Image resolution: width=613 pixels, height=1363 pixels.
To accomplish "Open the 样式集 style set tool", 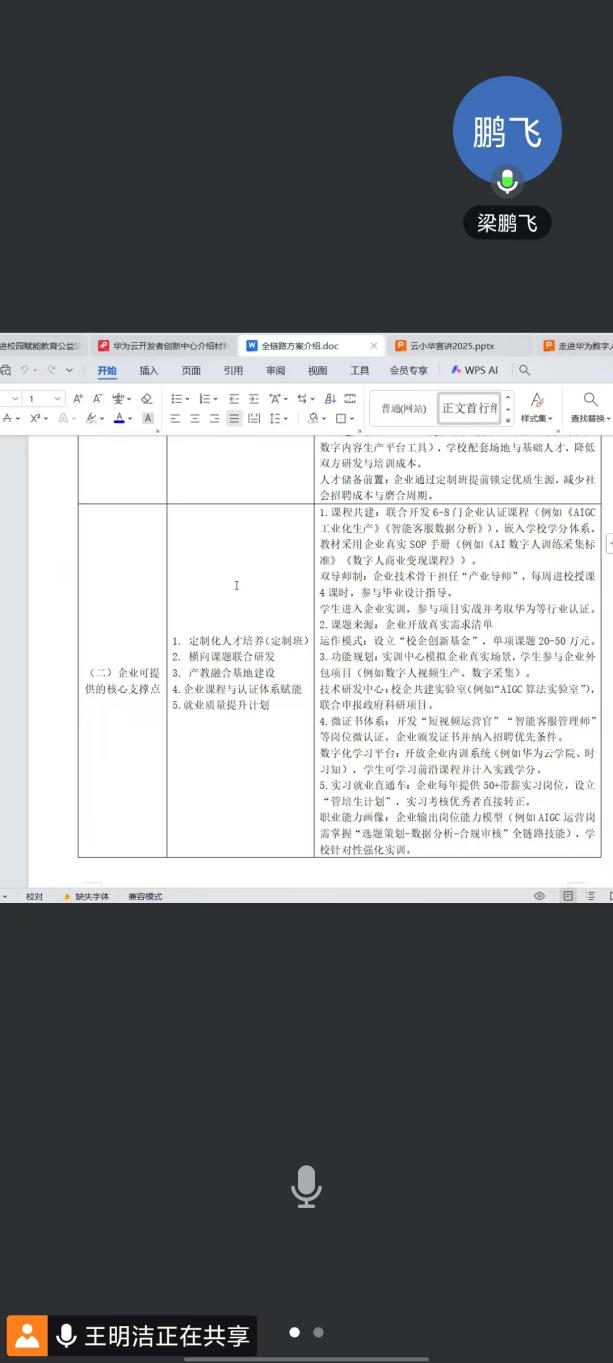I will [537, 406].
